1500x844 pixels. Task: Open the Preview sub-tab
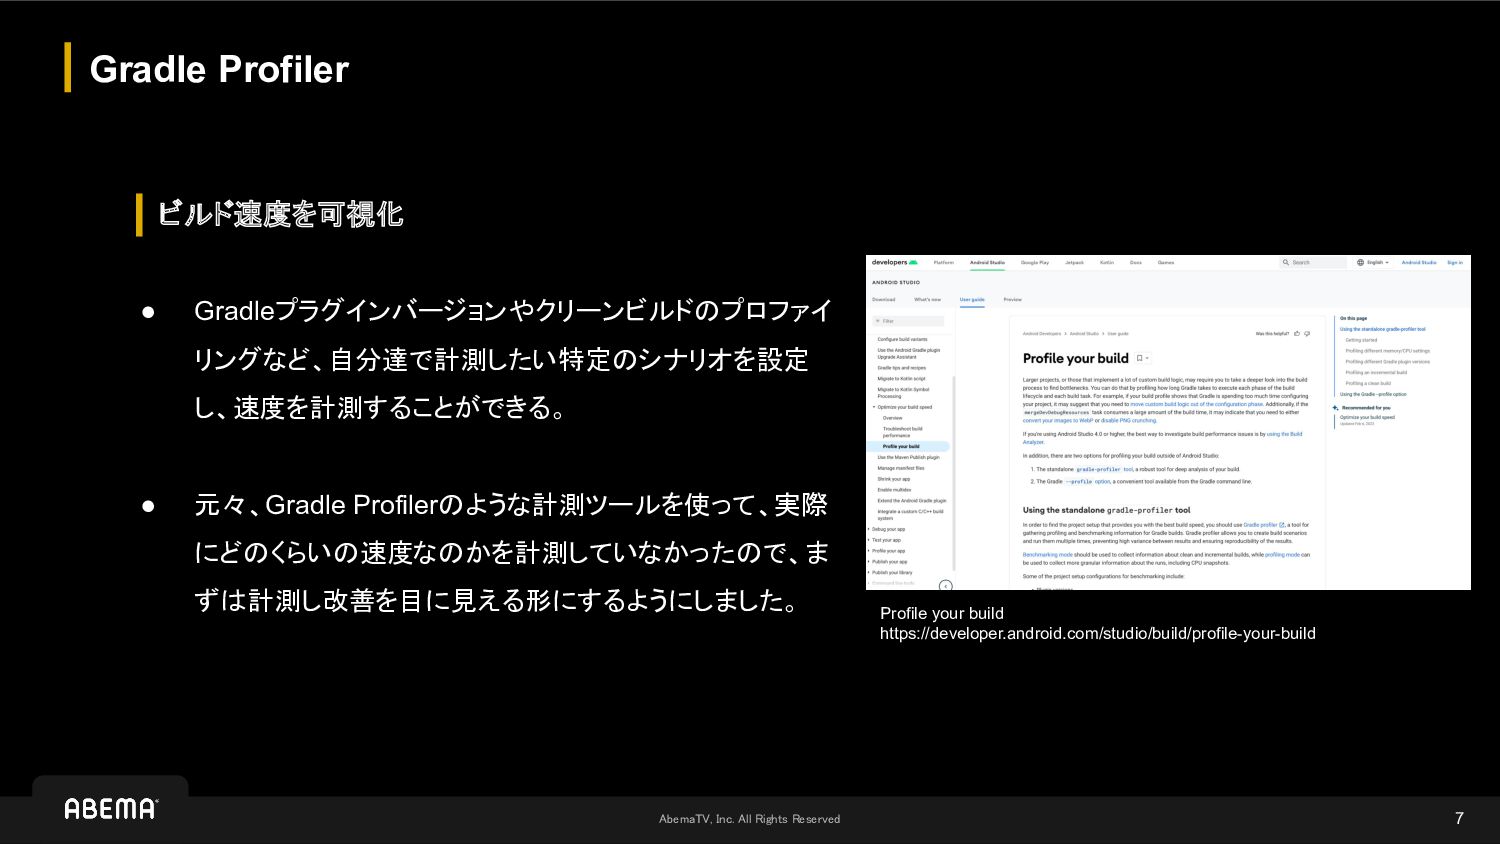tap(1013, 299)
